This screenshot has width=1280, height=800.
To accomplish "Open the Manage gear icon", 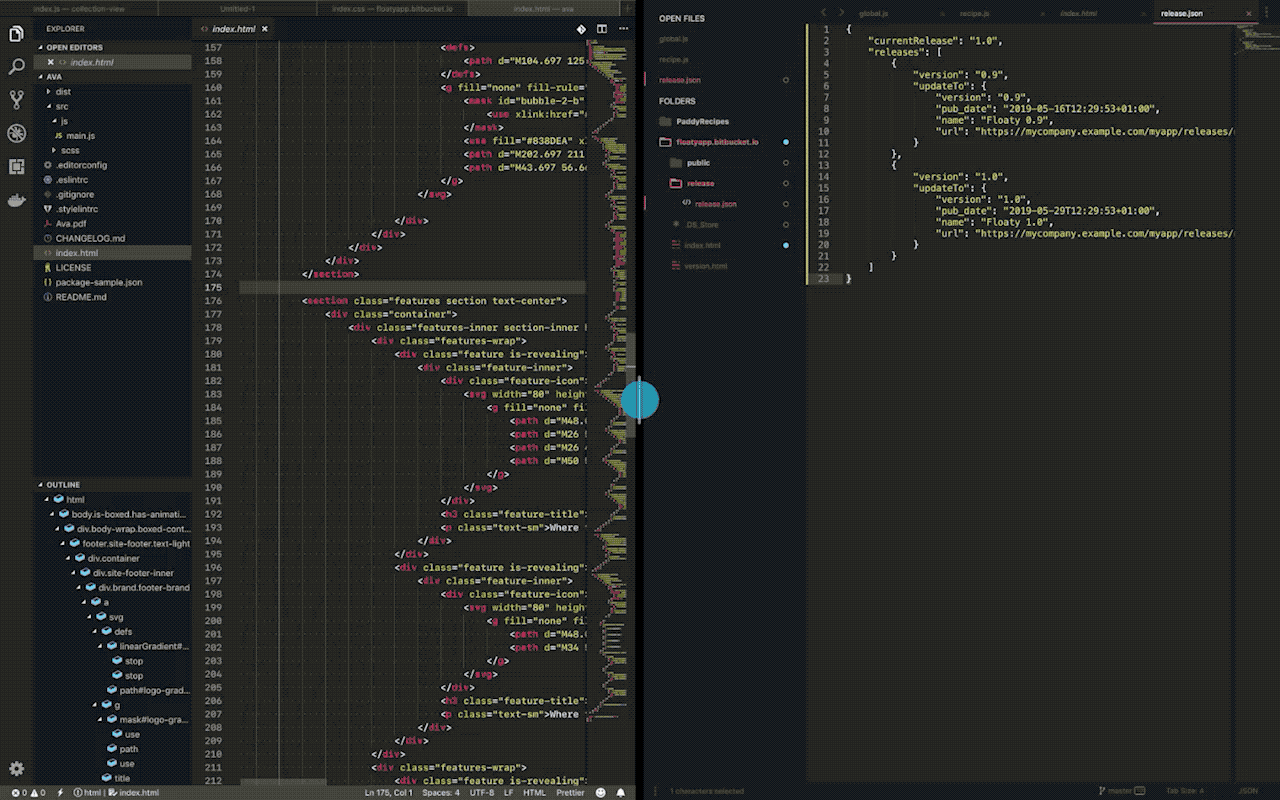I will pyautogui.click(x=16, y=768).
